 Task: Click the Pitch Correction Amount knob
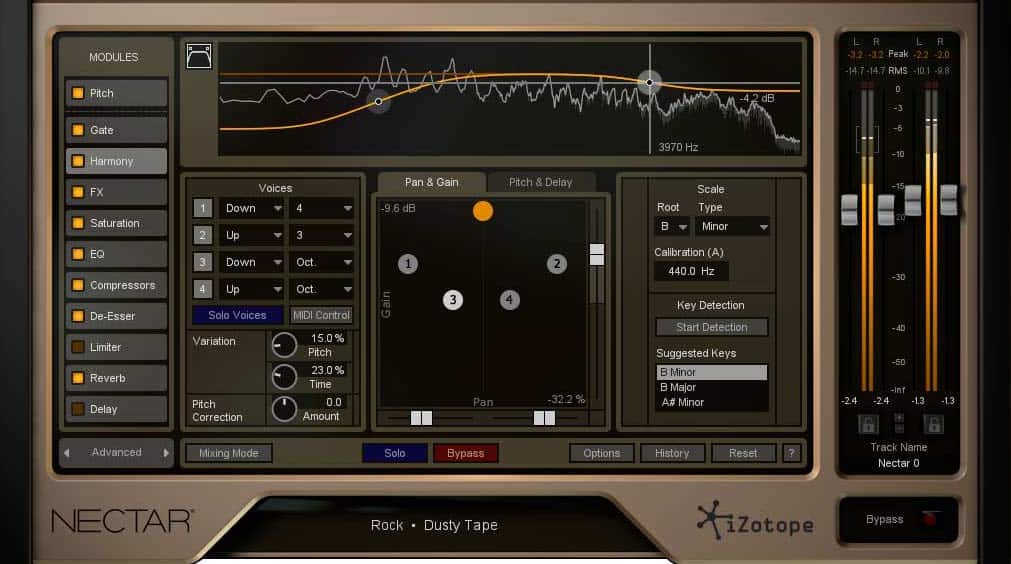point(284,409)
